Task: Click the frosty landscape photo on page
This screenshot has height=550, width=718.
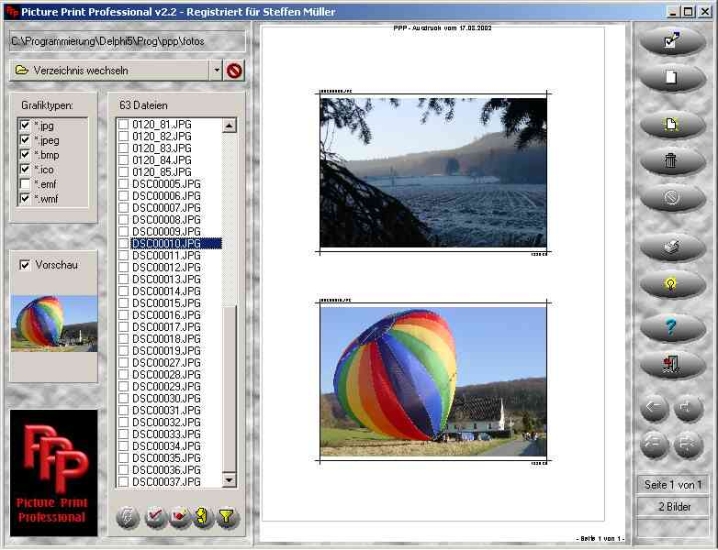Action: click(433, 172)
